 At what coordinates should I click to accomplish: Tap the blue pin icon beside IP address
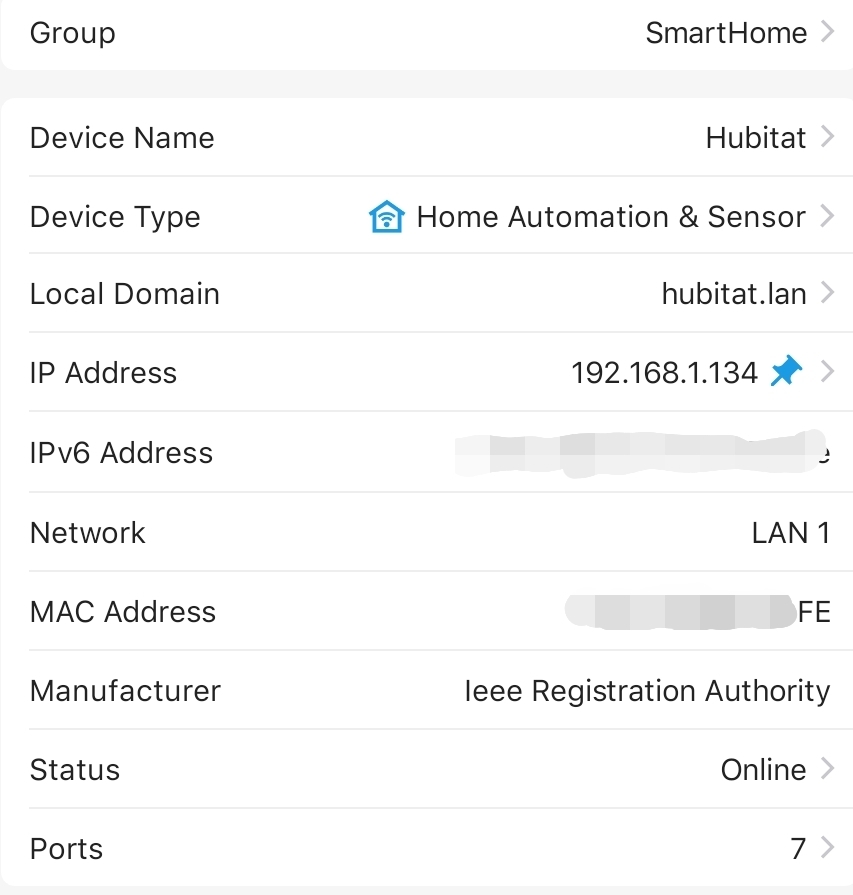pyautogui.click(x=786, y=371)
